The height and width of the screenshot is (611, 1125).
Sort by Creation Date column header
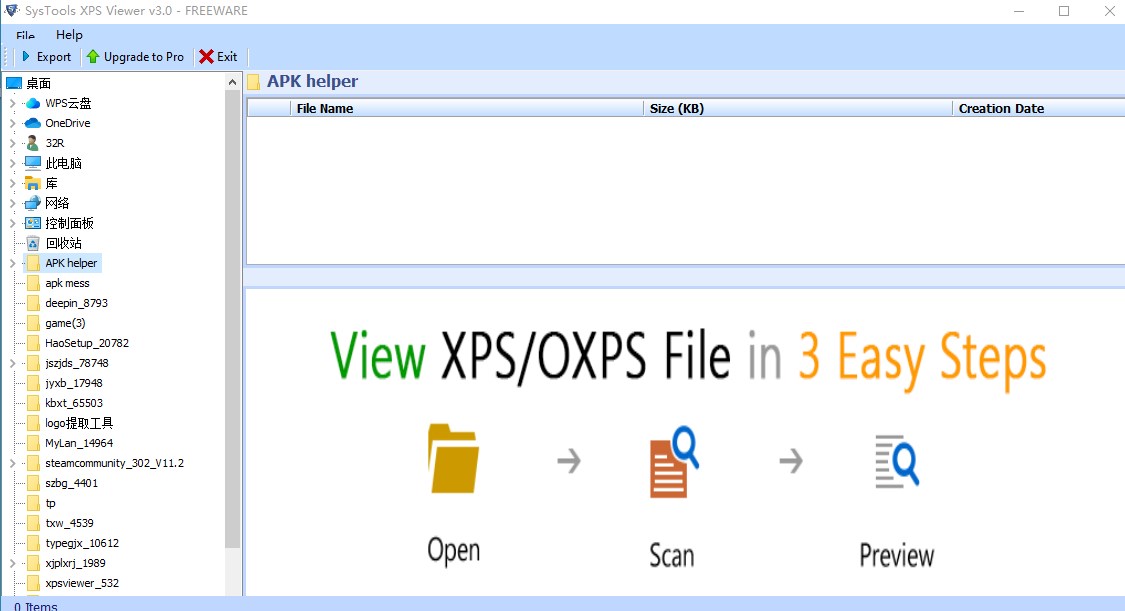[1000, 108]
